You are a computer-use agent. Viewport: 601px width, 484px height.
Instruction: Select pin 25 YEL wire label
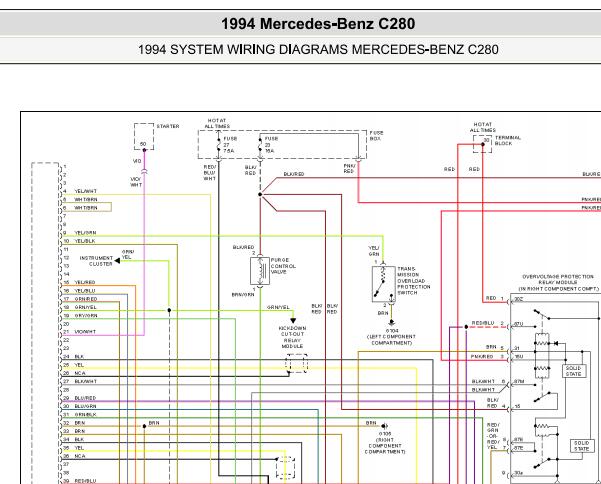[79, 365]
